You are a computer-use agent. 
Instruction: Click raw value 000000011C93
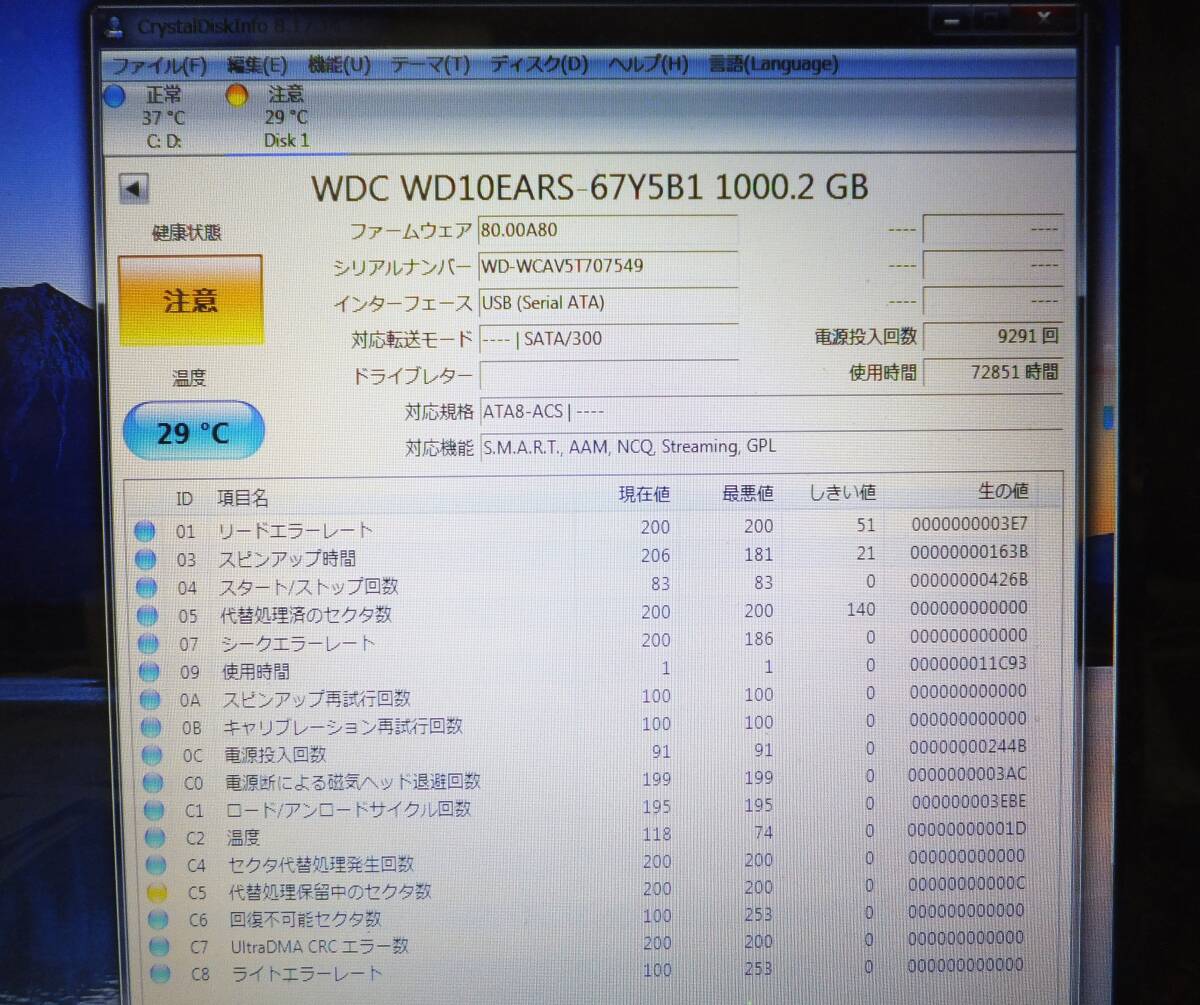click(x=968, y=663)
